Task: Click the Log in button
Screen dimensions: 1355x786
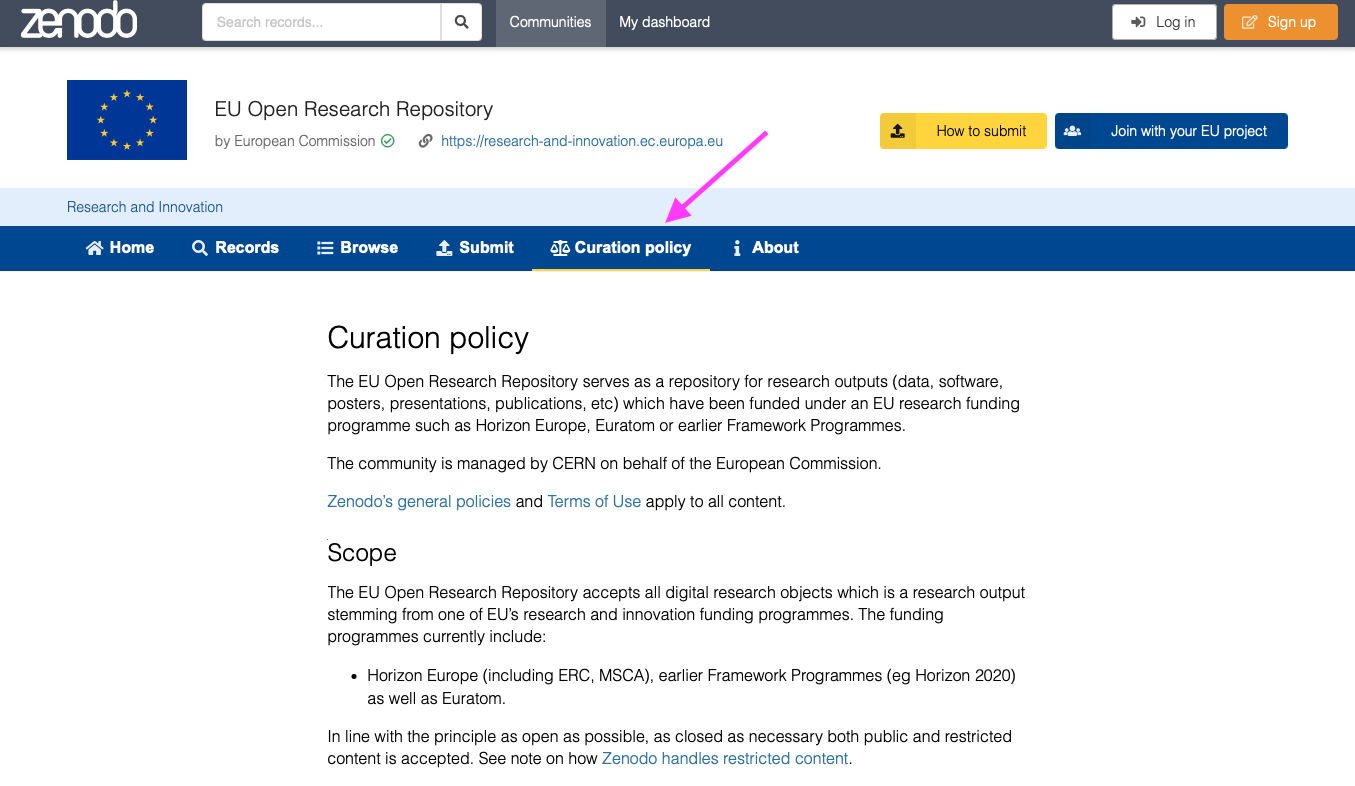Action: click(x=1164, y=22)
